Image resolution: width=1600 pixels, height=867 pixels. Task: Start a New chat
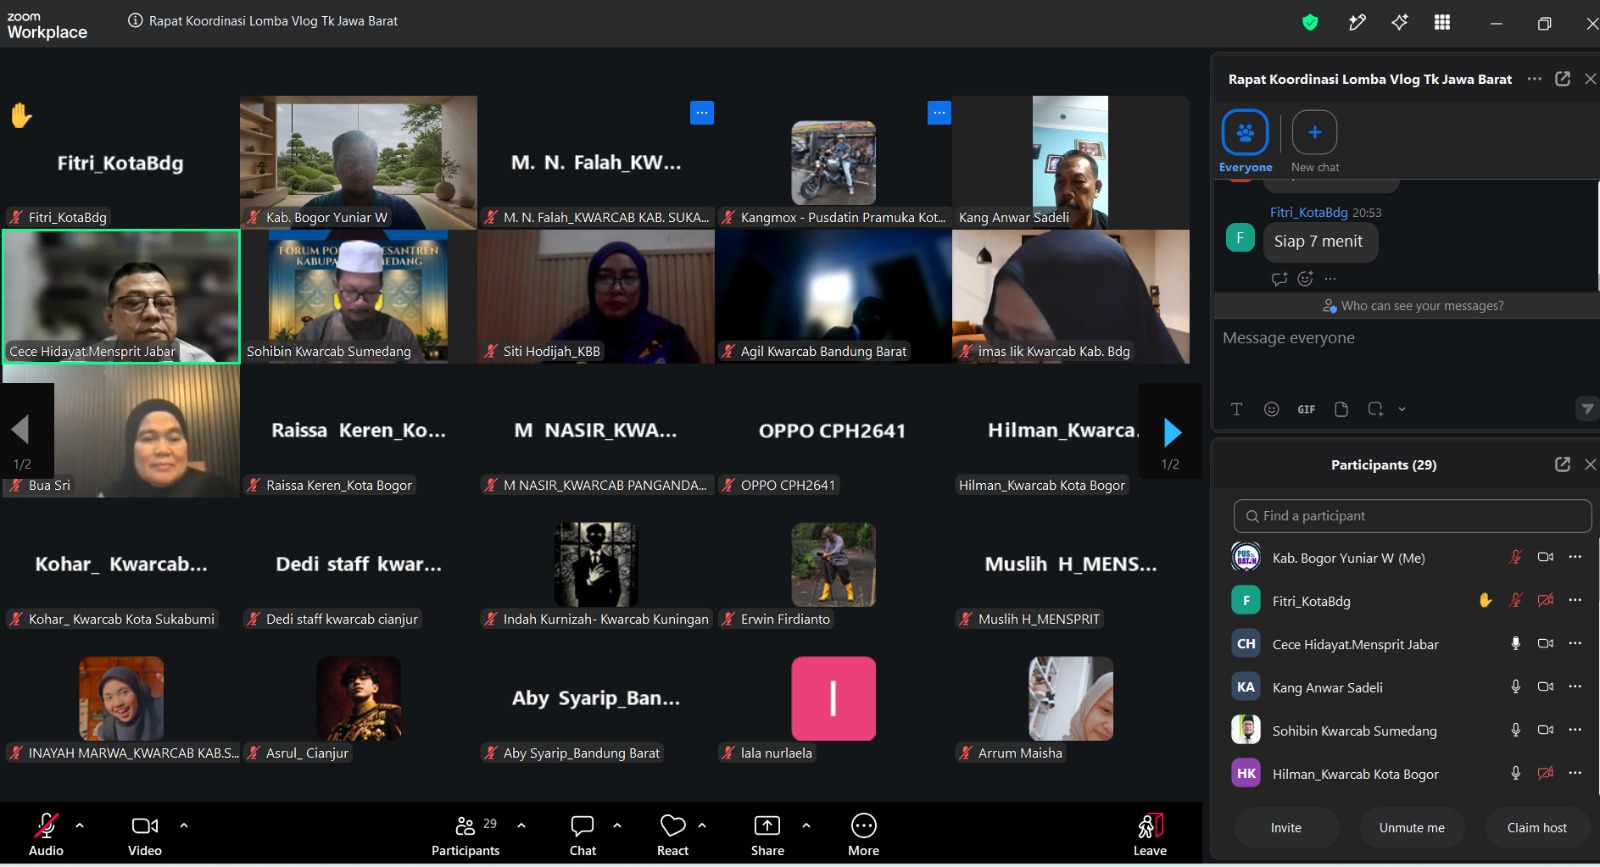pos(1314,141)
